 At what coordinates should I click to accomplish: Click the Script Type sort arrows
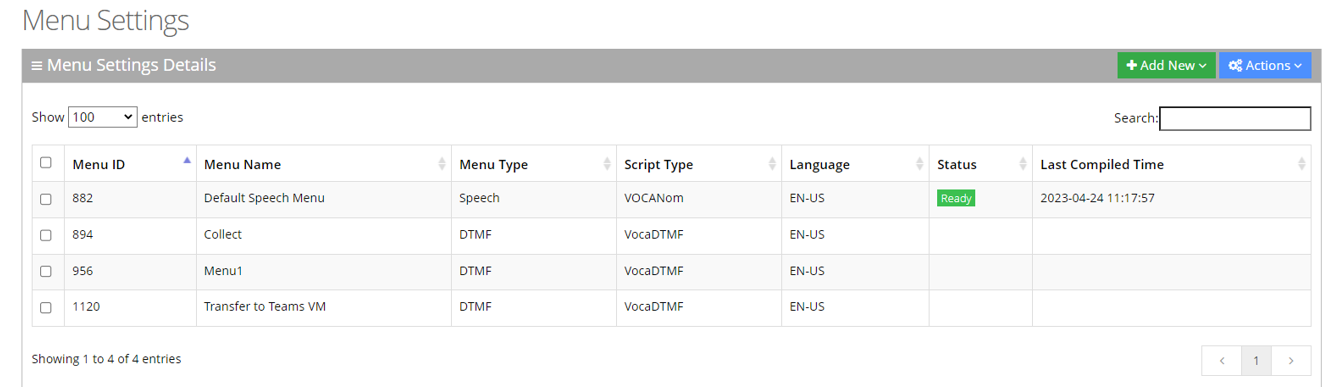(772, 164)
